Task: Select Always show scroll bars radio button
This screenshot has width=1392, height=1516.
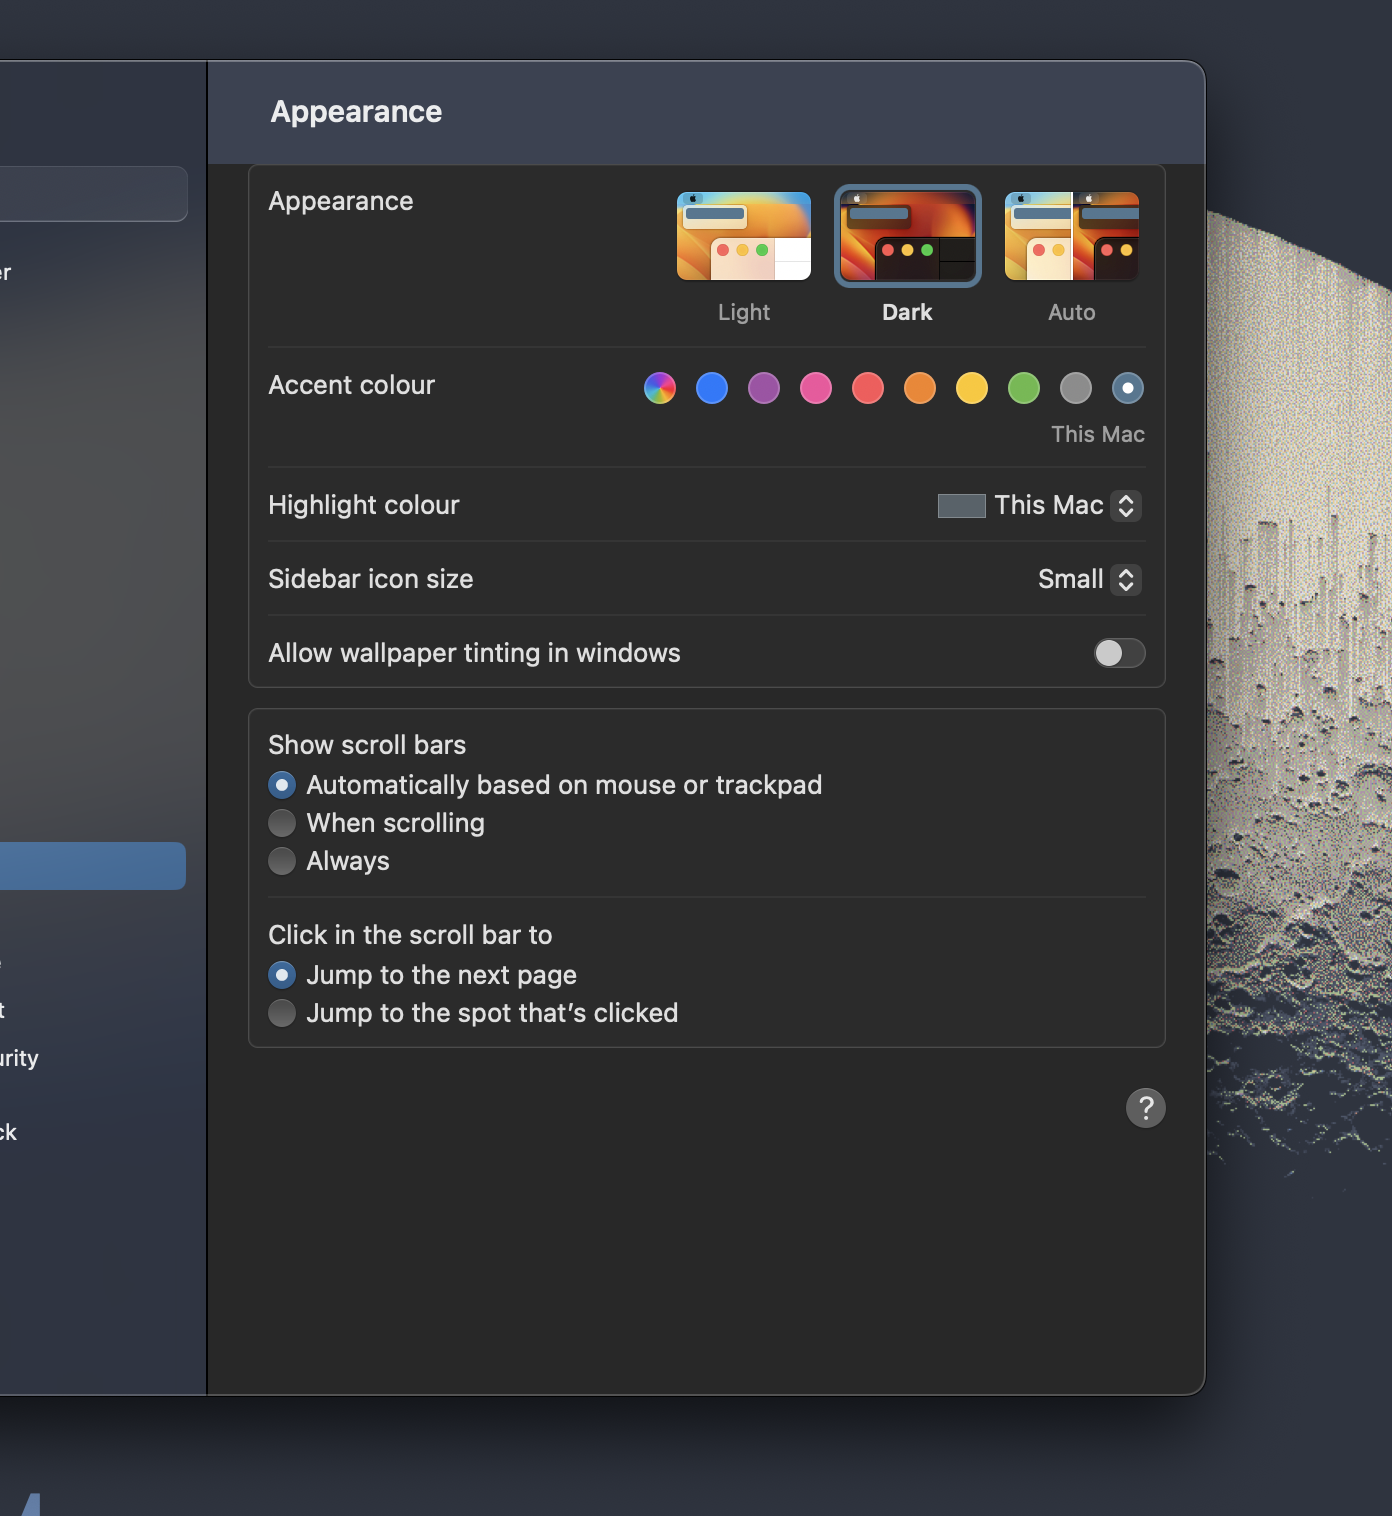Action: (x=282, y=861)
